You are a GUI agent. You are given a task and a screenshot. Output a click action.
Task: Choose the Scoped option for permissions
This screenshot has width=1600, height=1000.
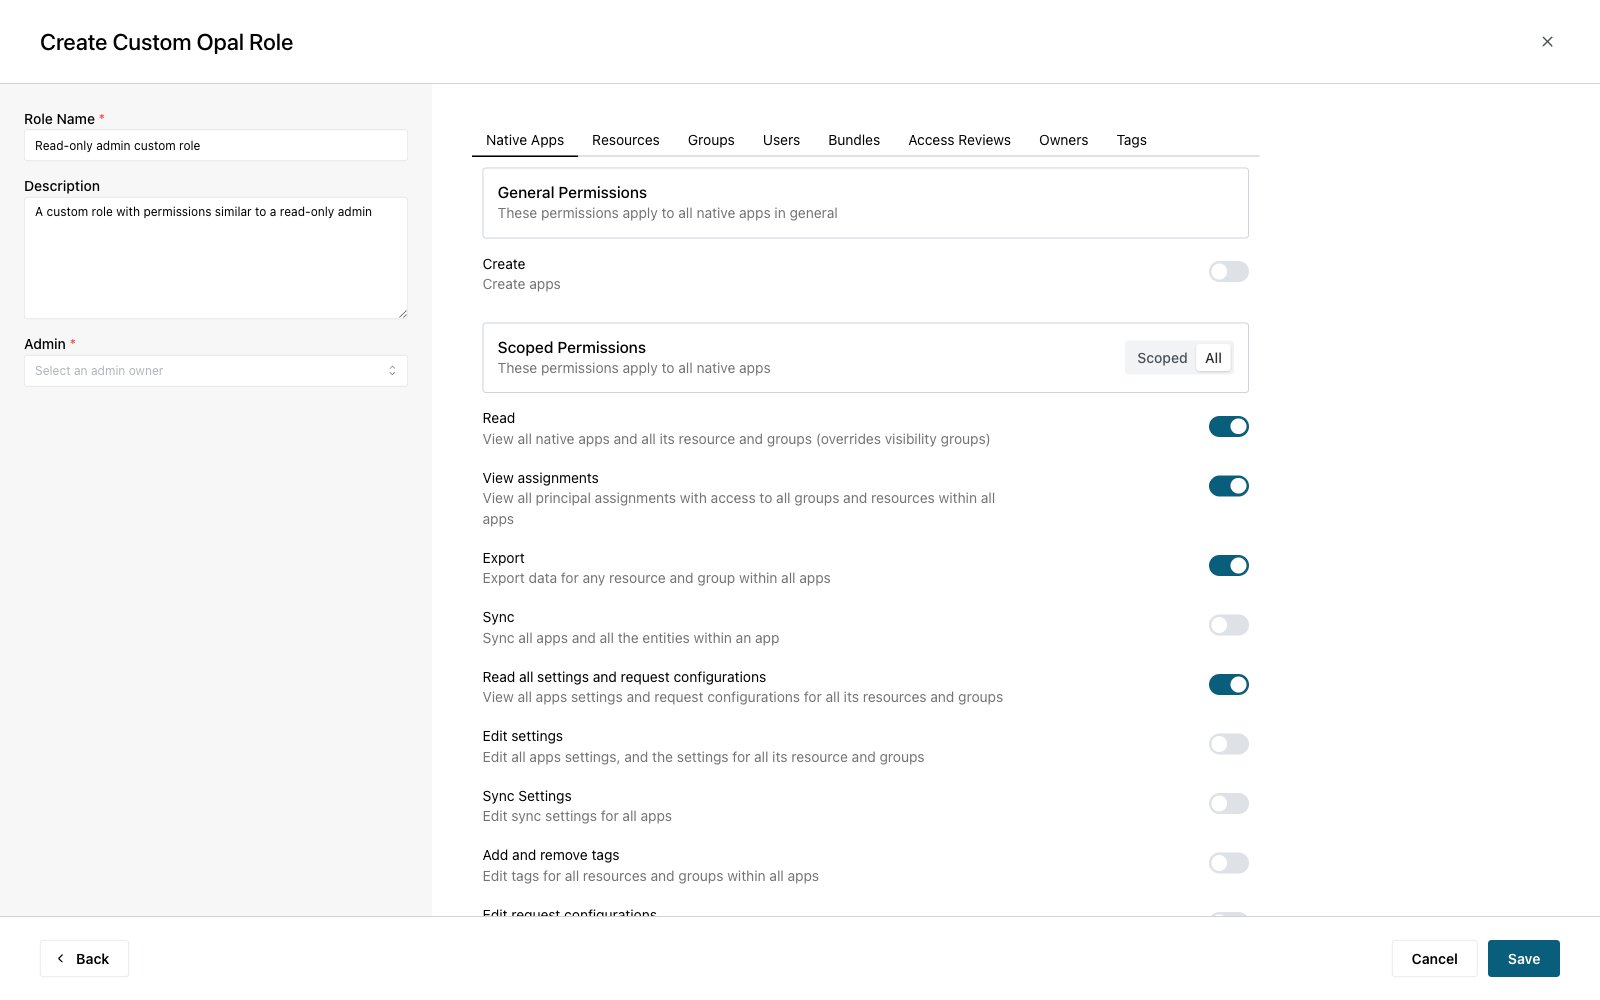1162,358
